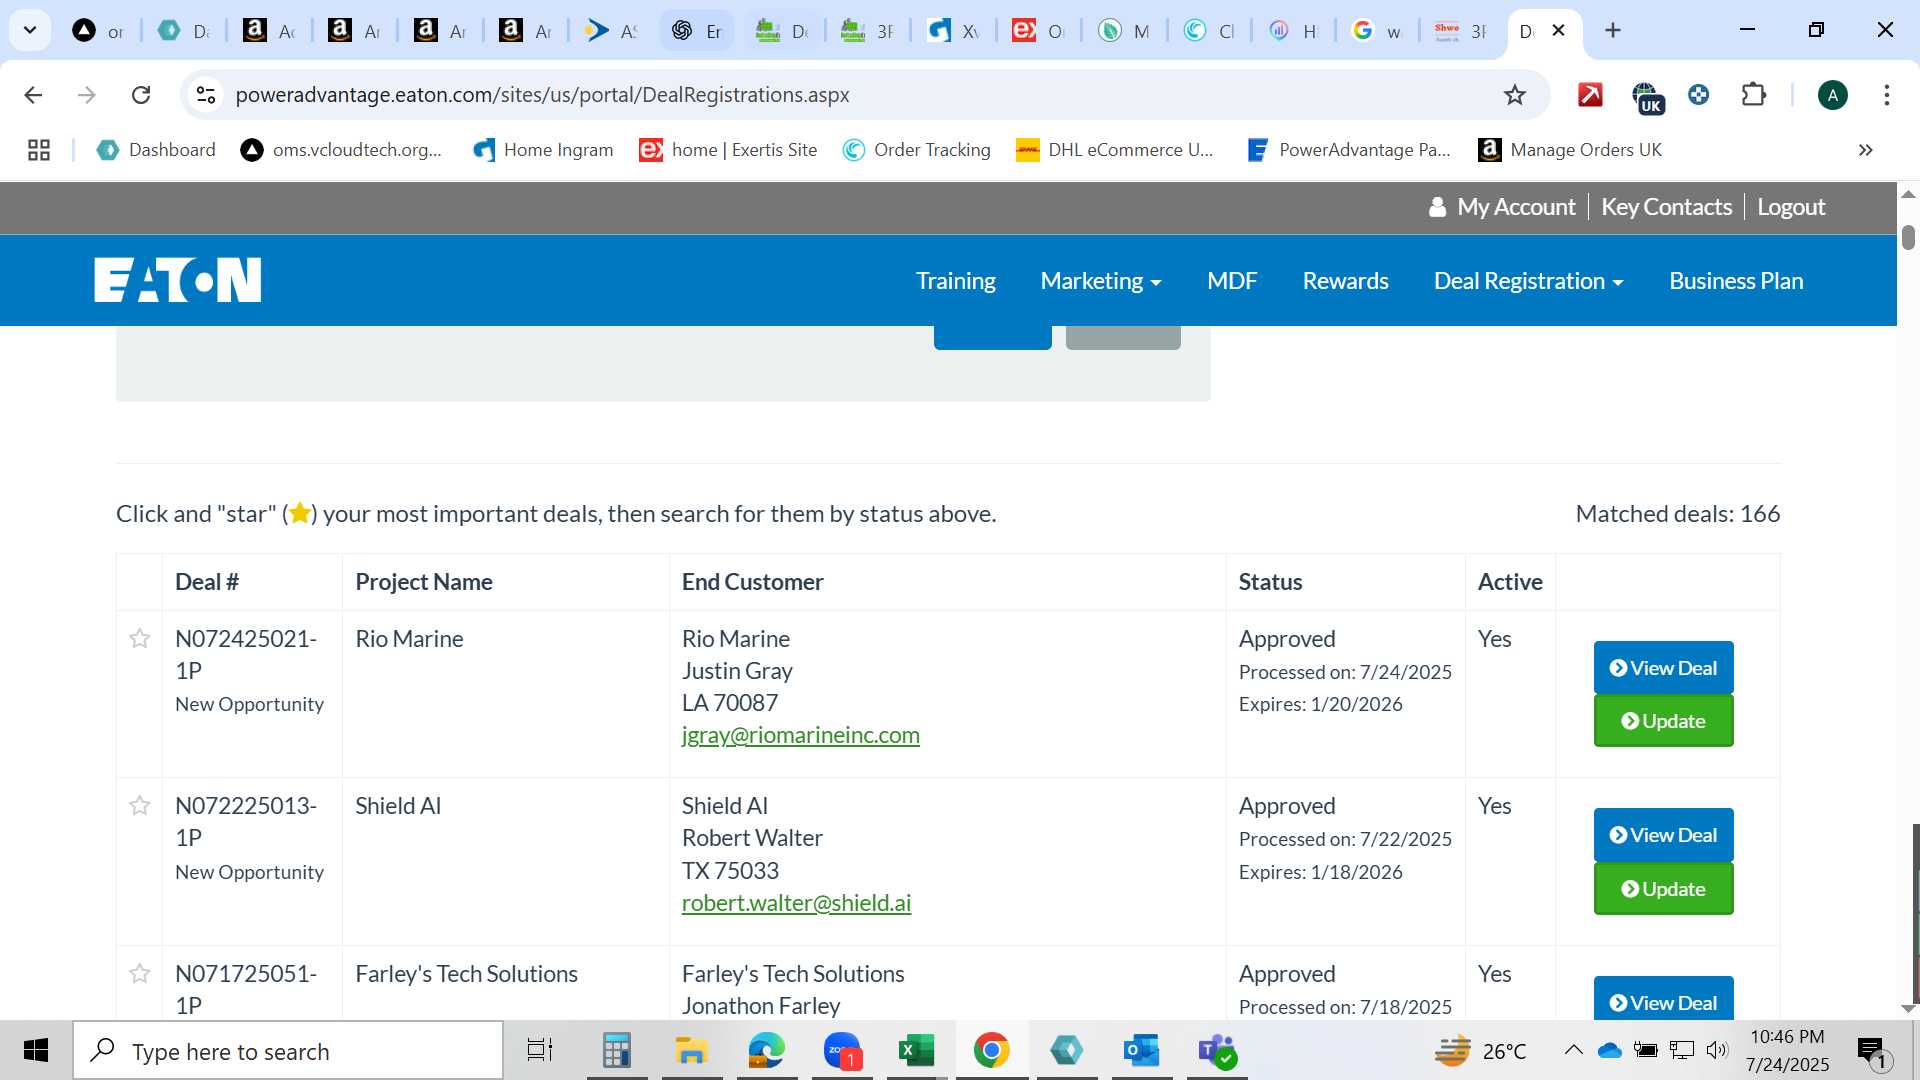Open Task View on taskbar
This screenshot has width=1920, height=1080.
(540, 1050)
